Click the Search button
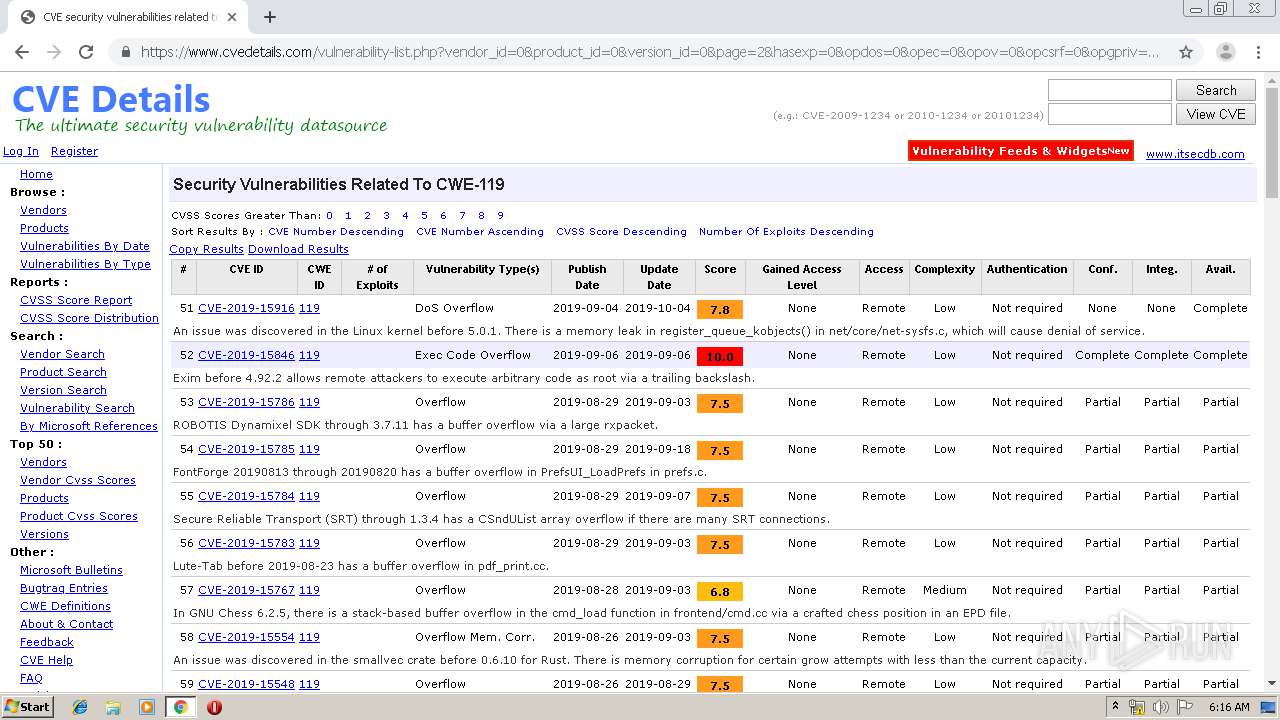The image size is (1280, 720). tap(1216, 90)
